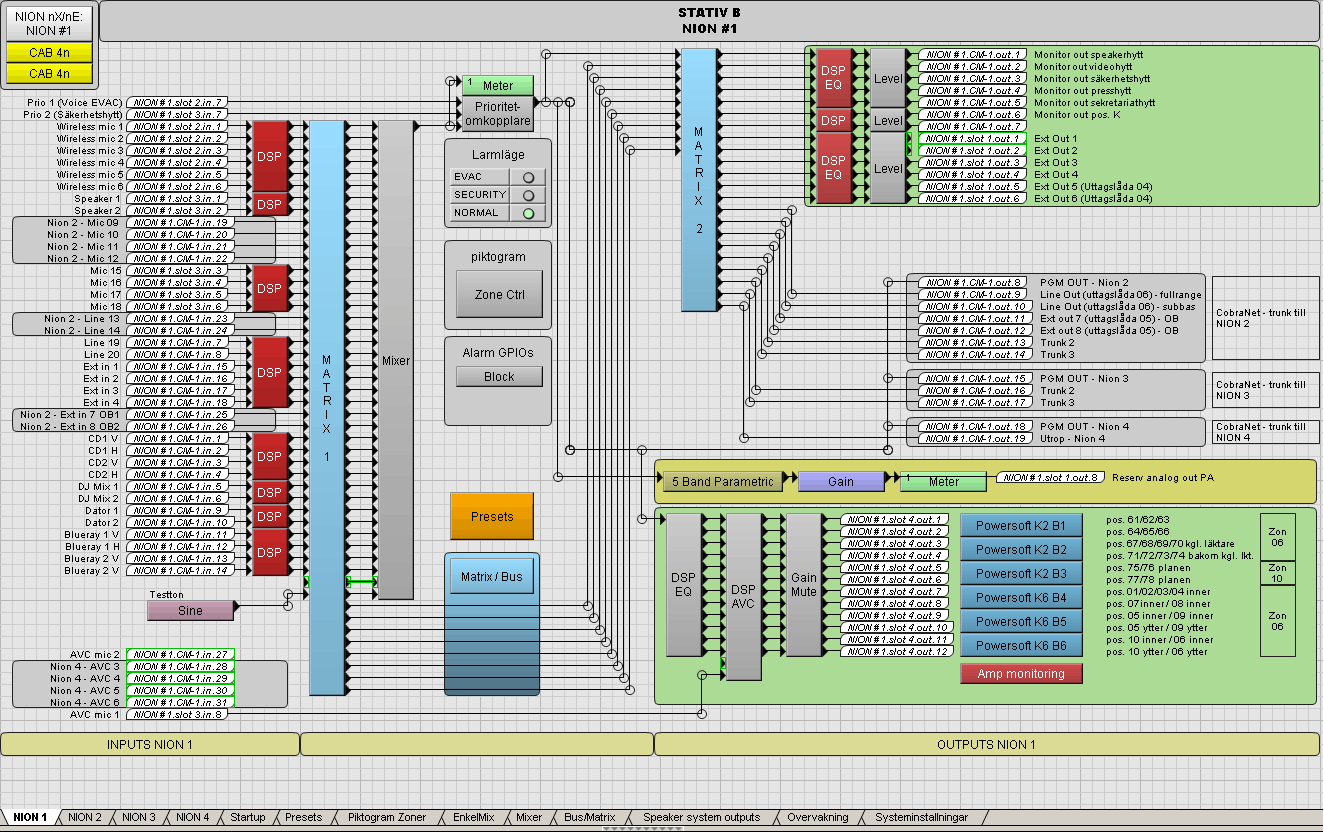Viewport: 1324px width, 833px height.
Task: Switch to the NION 2 tab
Action: coord(85,817)
